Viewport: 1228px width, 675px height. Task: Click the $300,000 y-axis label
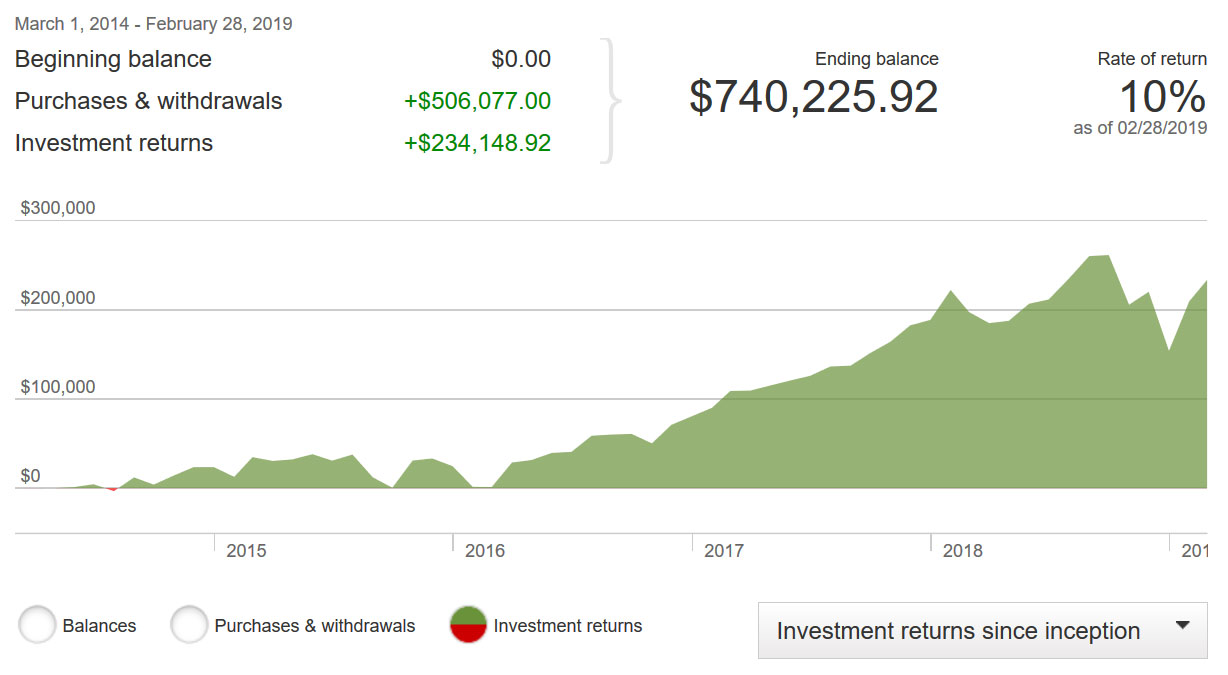(x=58, y=208)
